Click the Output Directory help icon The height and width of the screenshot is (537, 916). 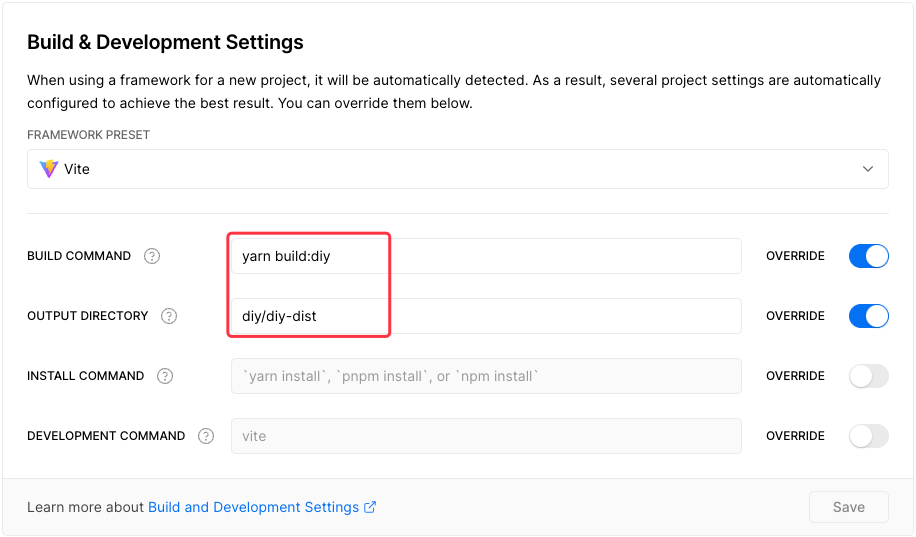coord(169,316)
